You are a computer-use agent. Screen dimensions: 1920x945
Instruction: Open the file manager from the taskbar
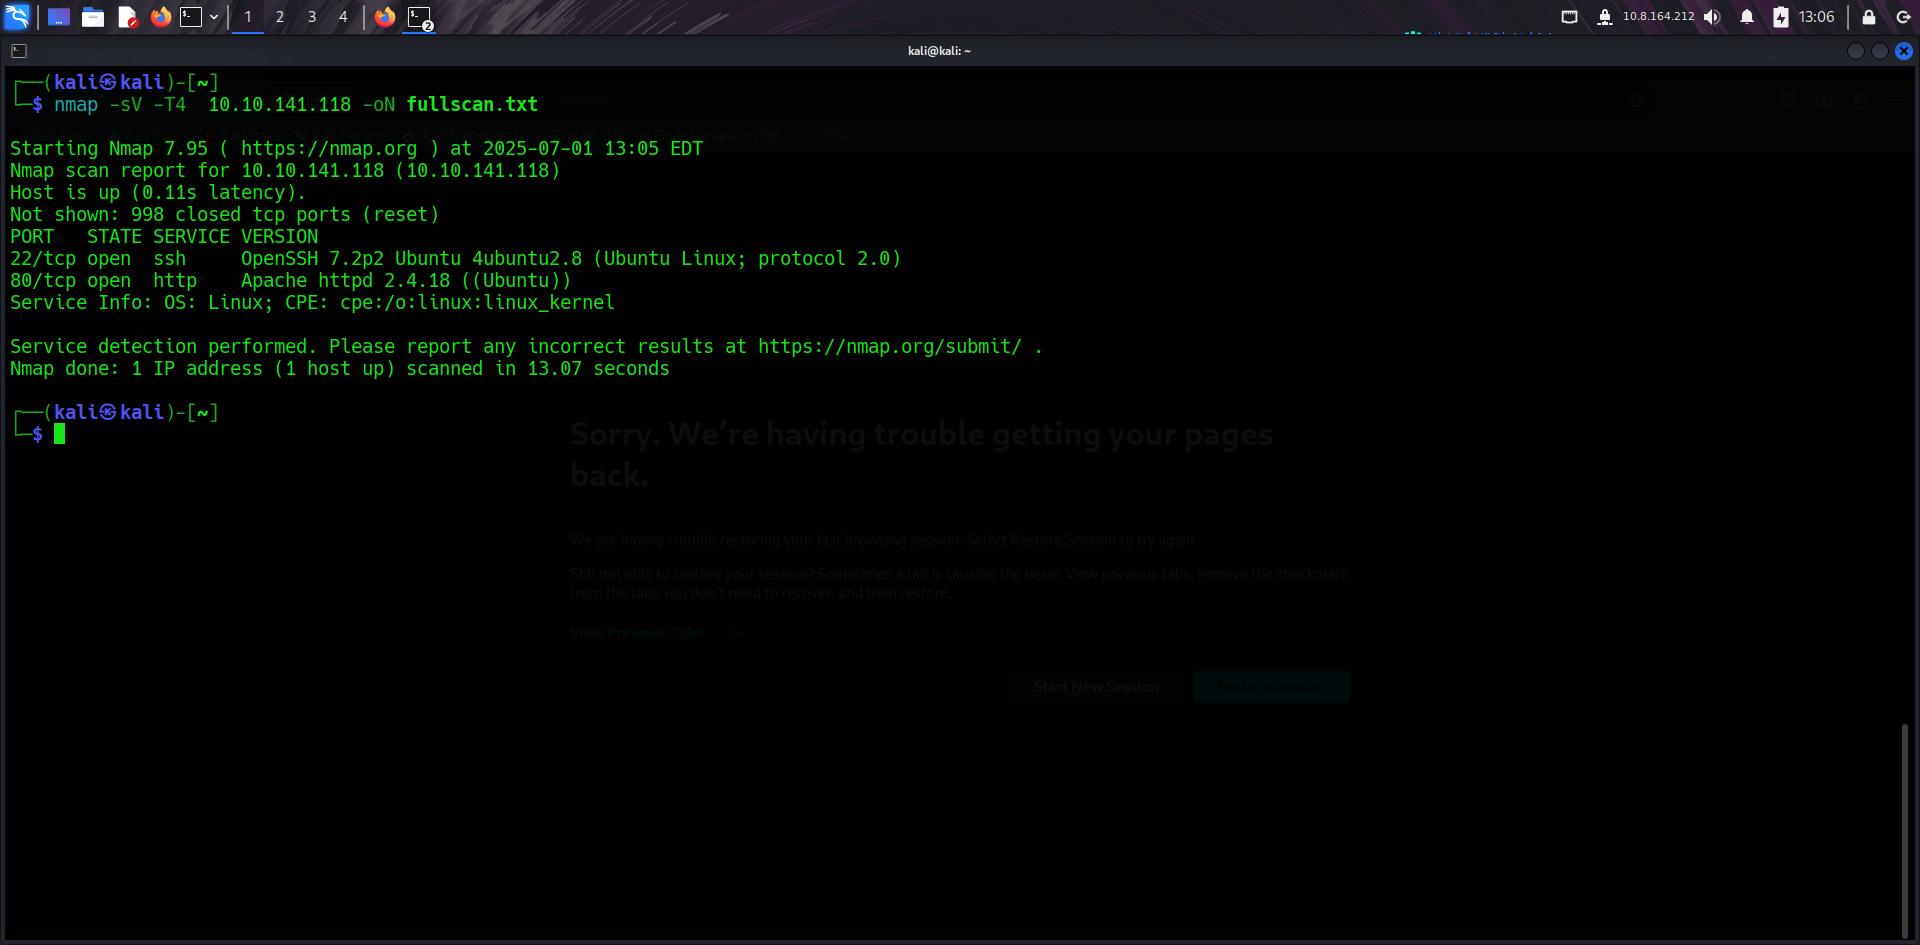[x=93, y=17]
